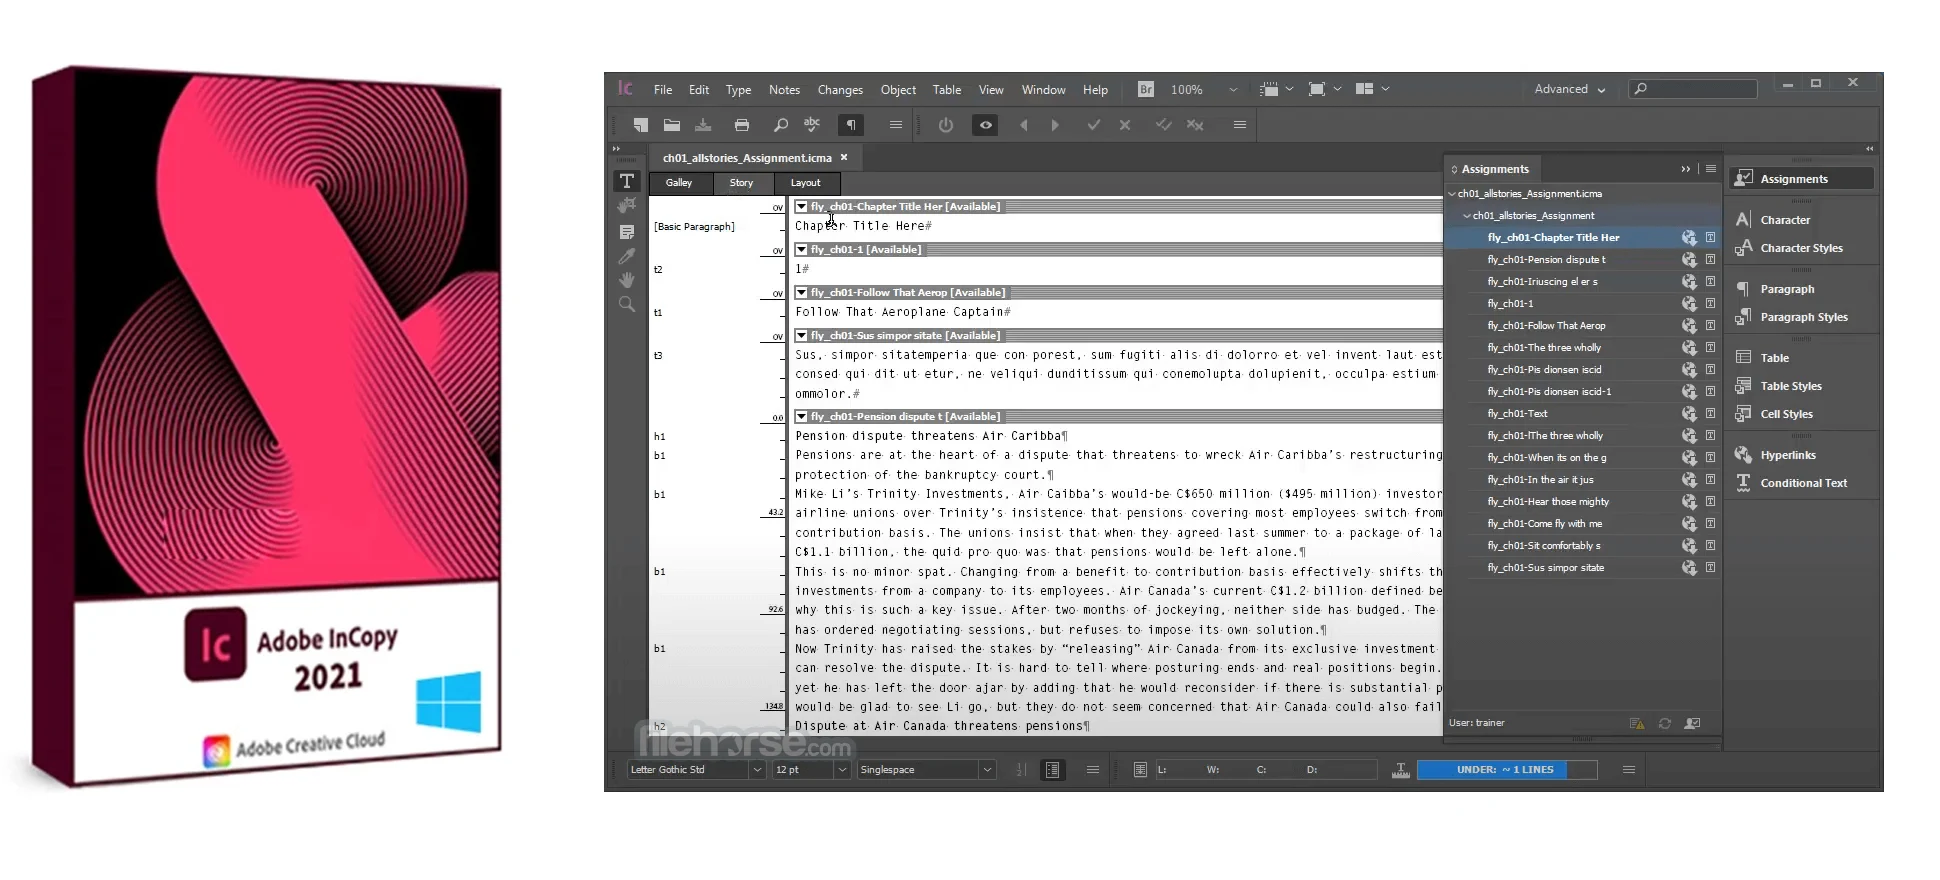Click in the Chapter Title Here text line

pyautogui.click(x=863, y=226)
